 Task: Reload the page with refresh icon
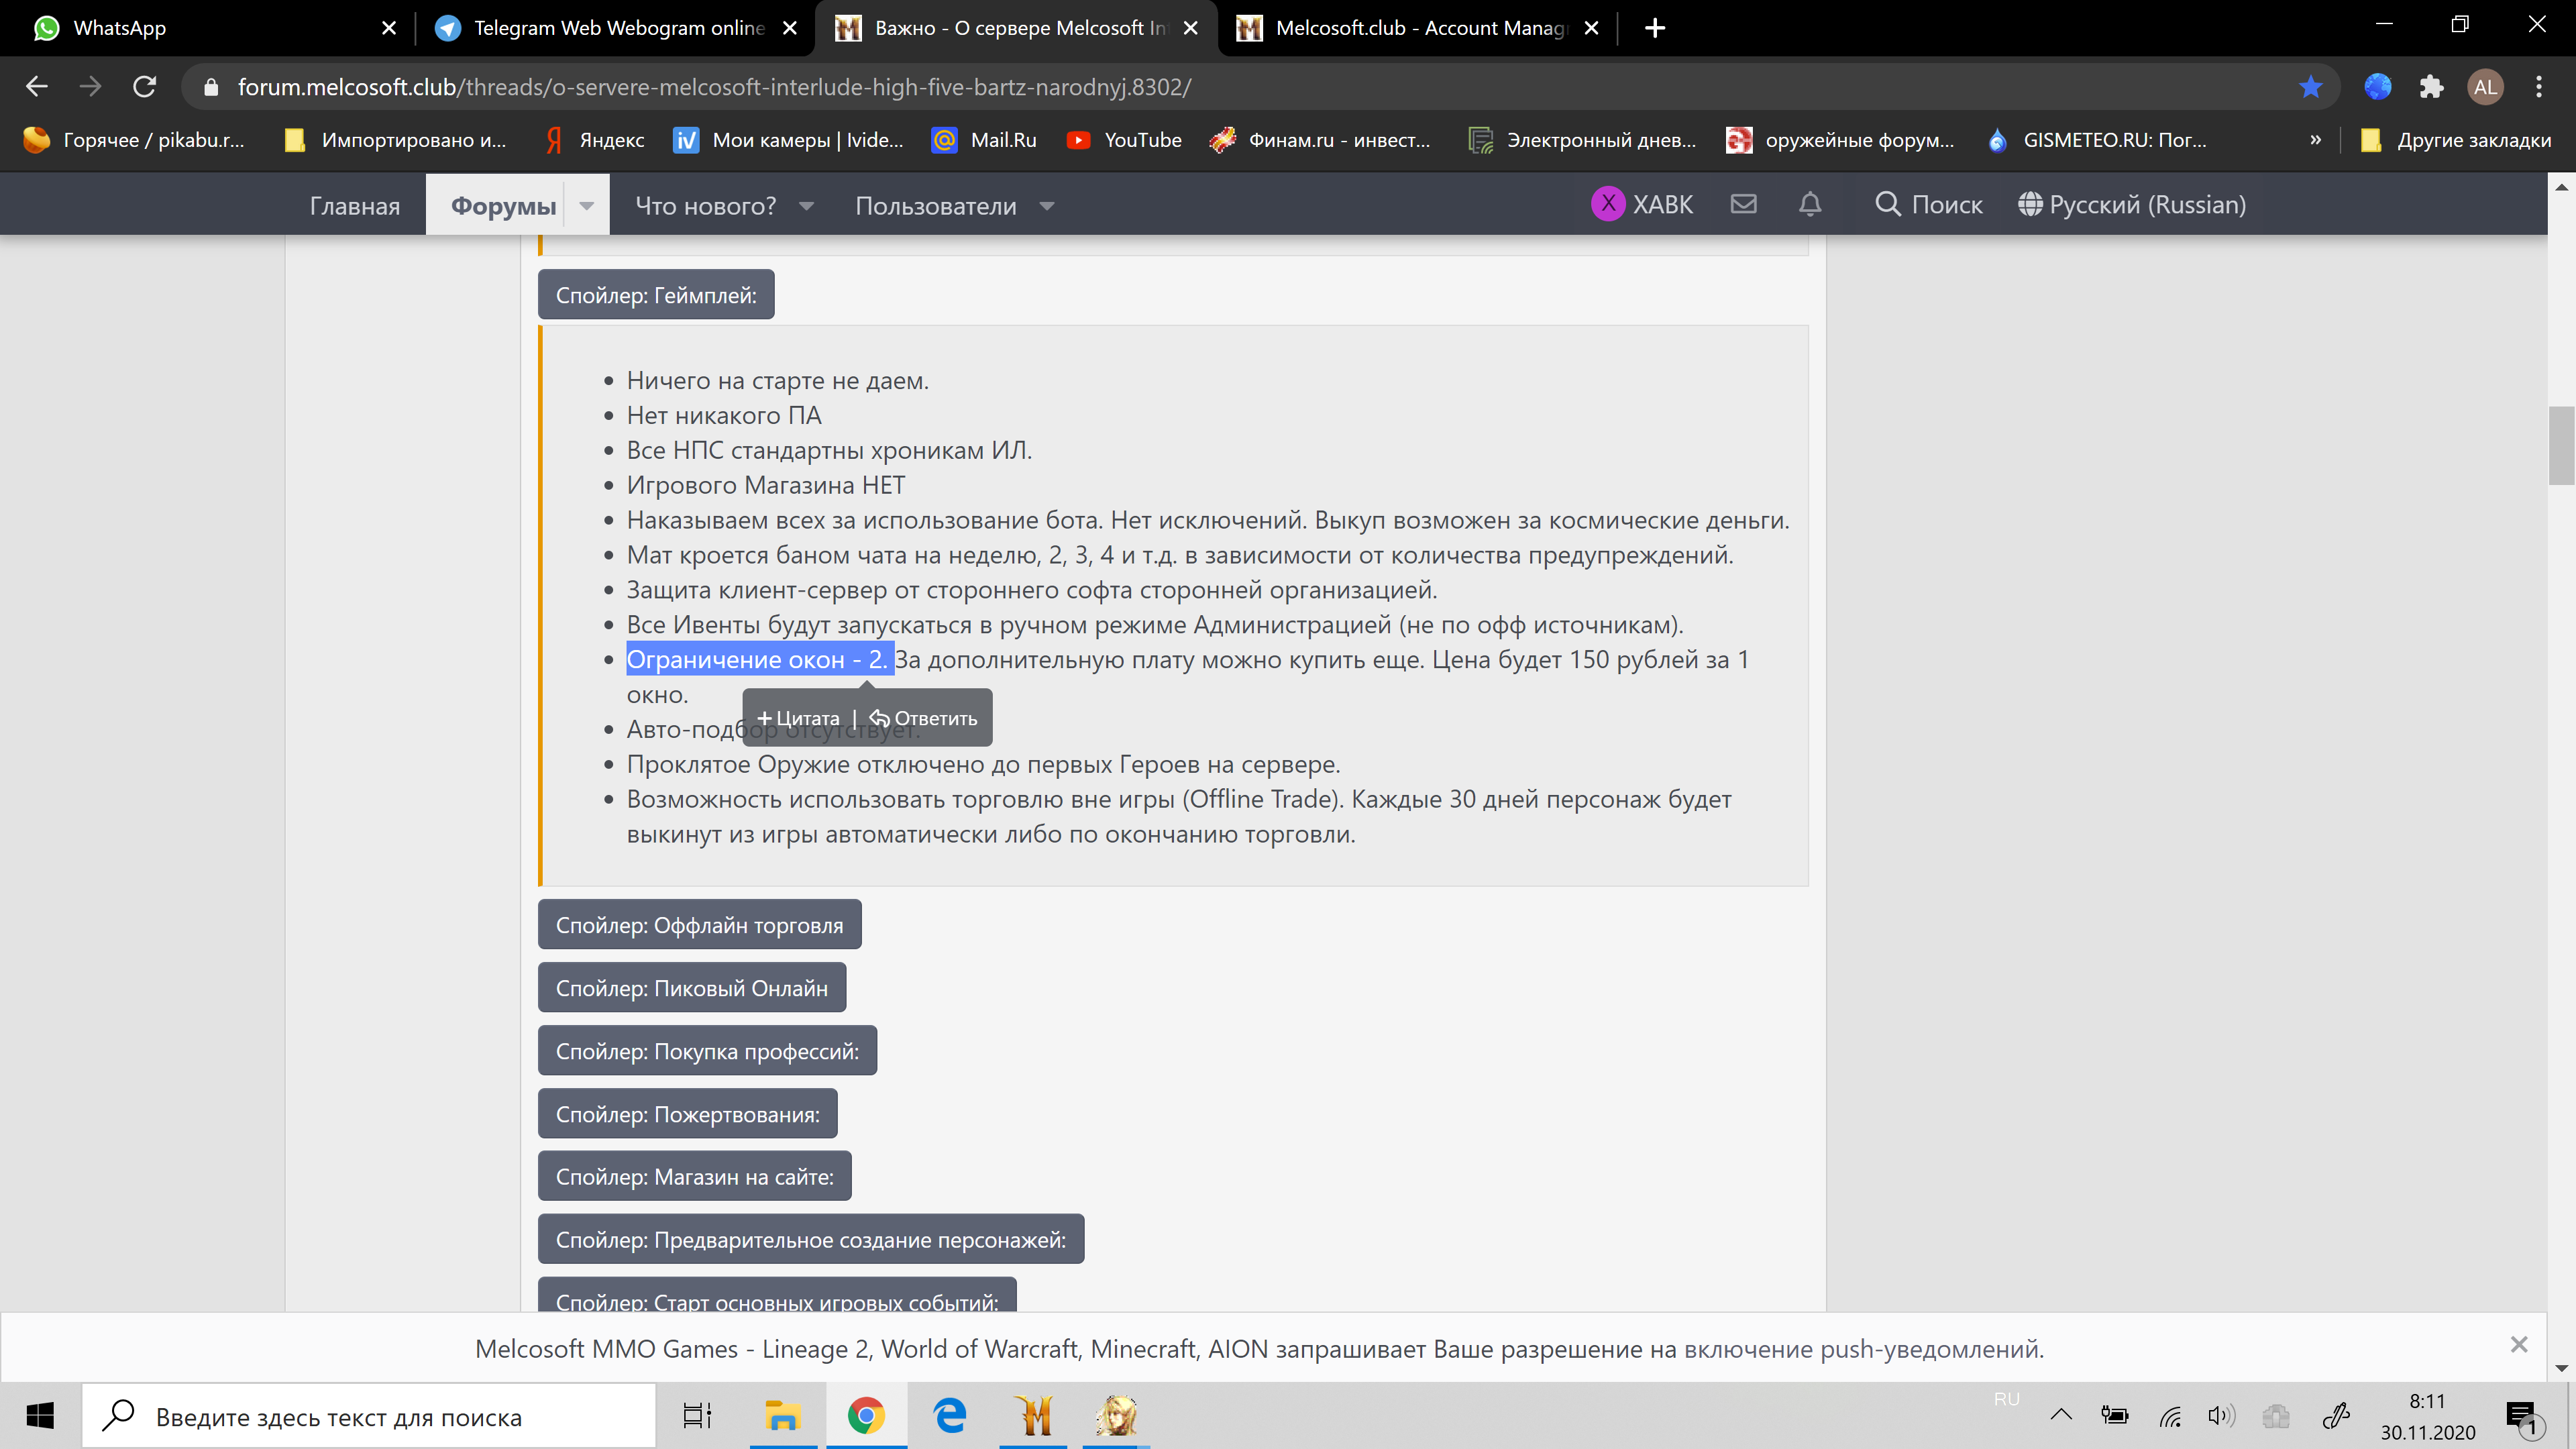(x=145, y=87)
